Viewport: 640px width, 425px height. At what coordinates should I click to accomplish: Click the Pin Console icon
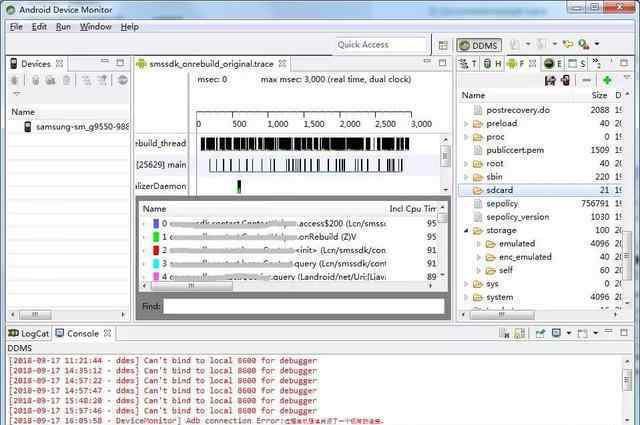click(540, 334)
